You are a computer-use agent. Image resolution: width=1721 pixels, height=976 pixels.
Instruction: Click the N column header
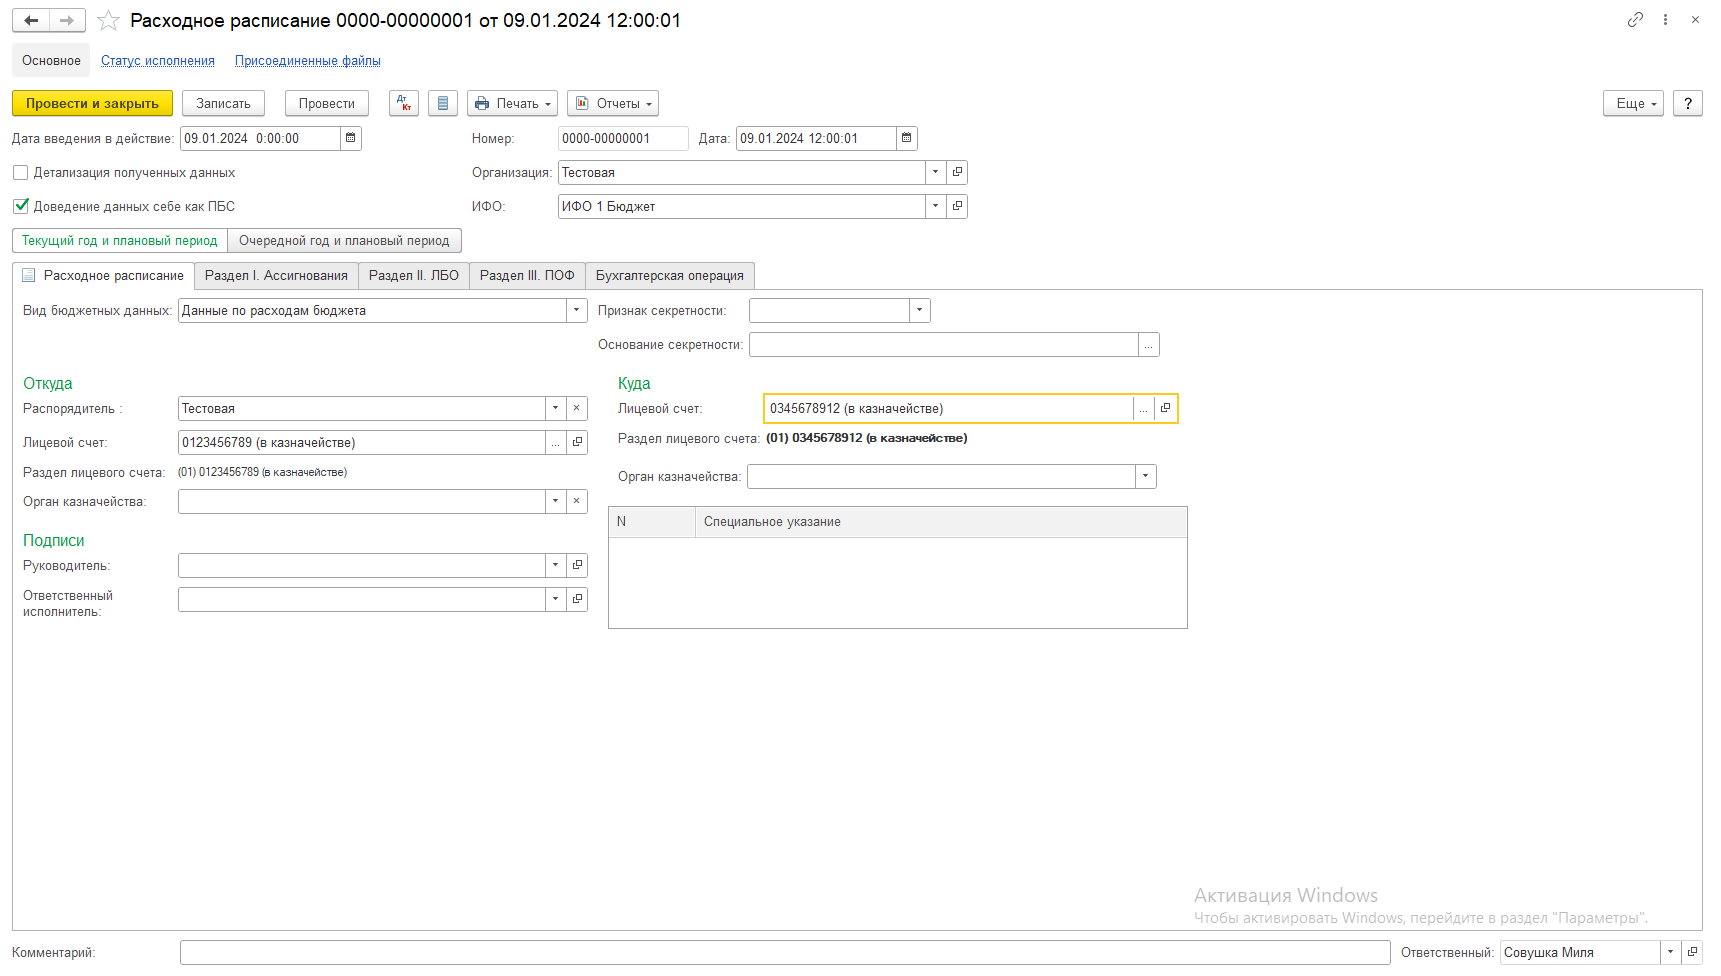[652, 522]
